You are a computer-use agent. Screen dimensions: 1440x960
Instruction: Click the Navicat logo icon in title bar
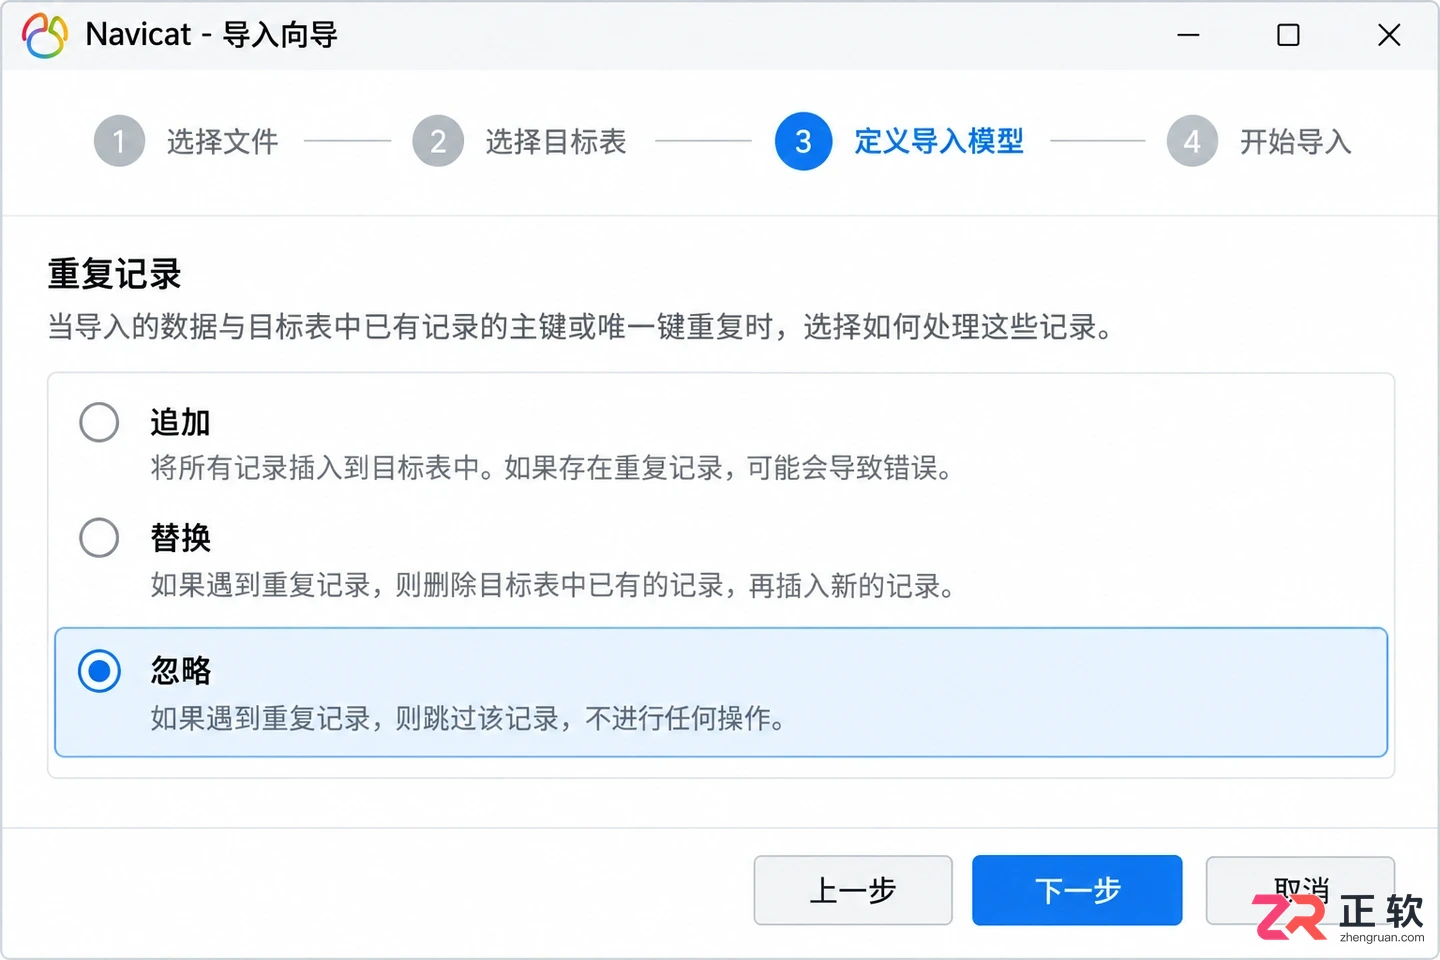click(45, 36)
